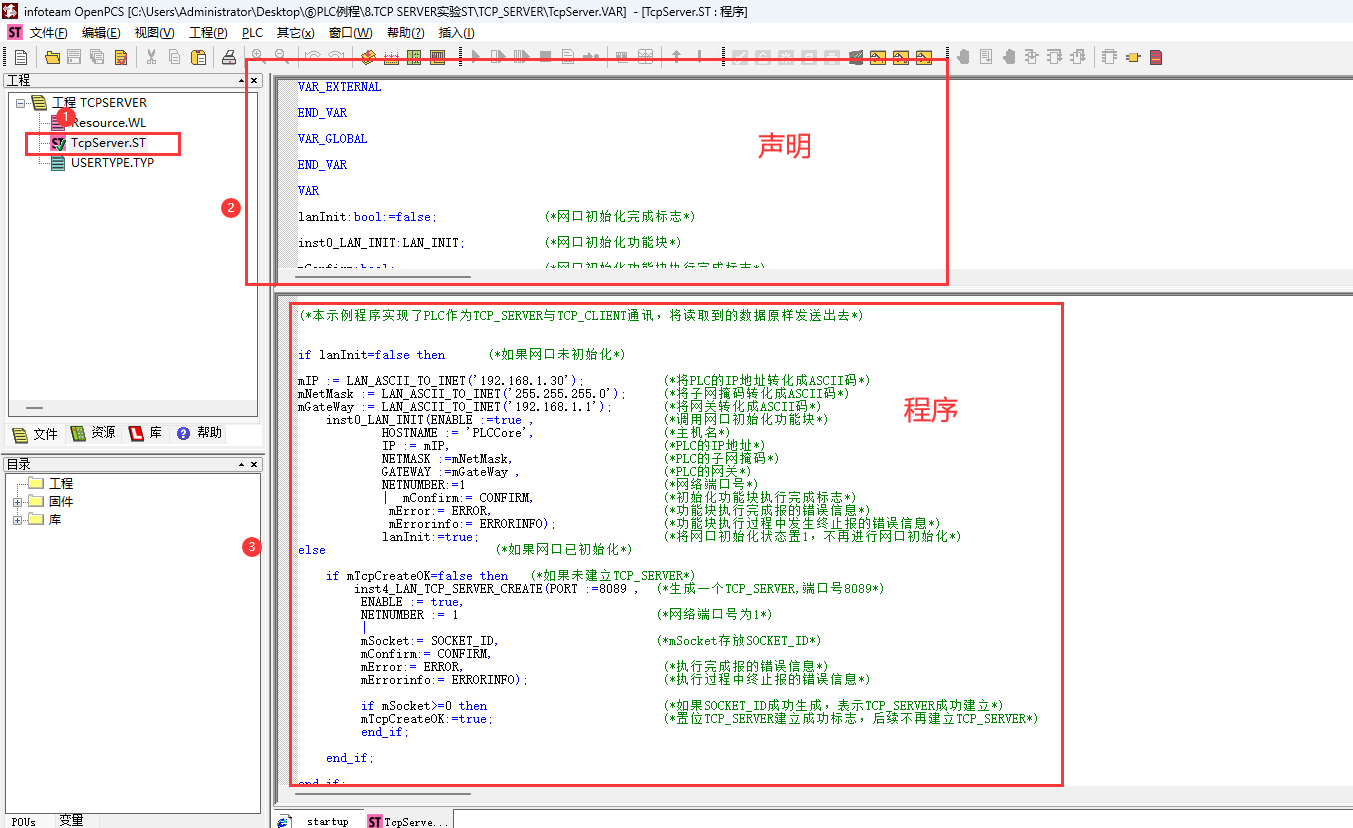Image resolution: width=1353 pixels, height=828 pixels.
Task: Click the declaration pane horizontal scrollbar
Action: click(x=384, y=275)
